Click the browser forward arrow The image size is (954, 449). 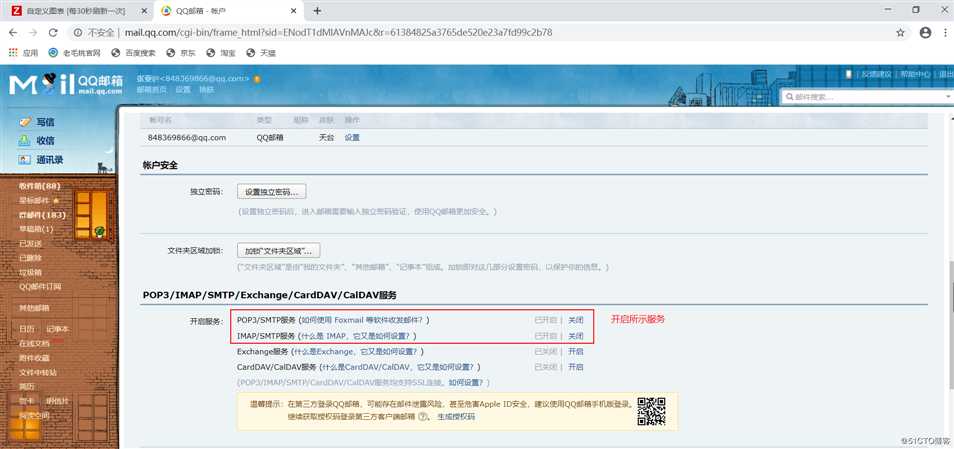click(33, 32)
